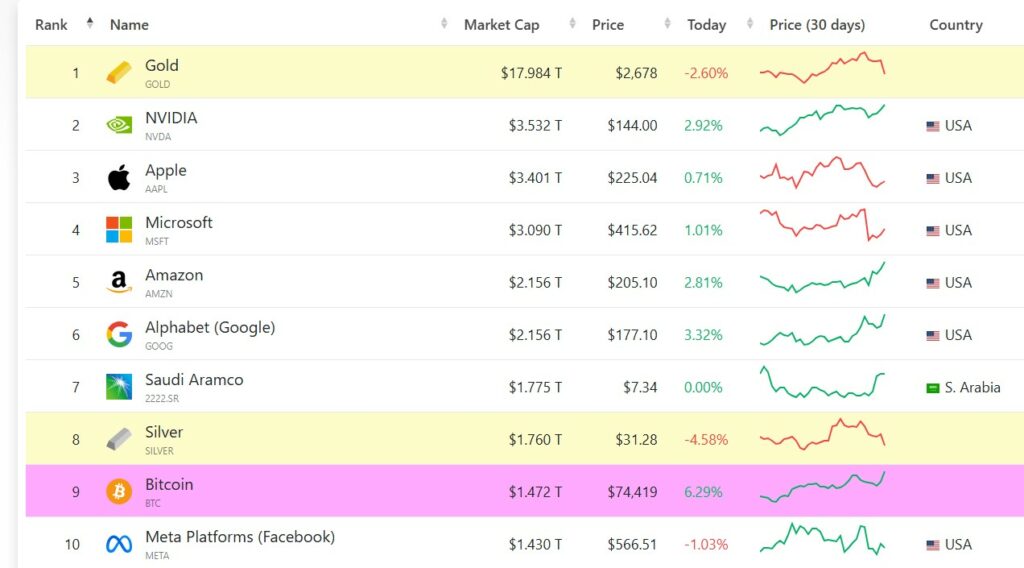Click the NVIDIA logo icon
Image resolution: width=1024 pixels, height=568 pixels.
[x=119, y=125]
